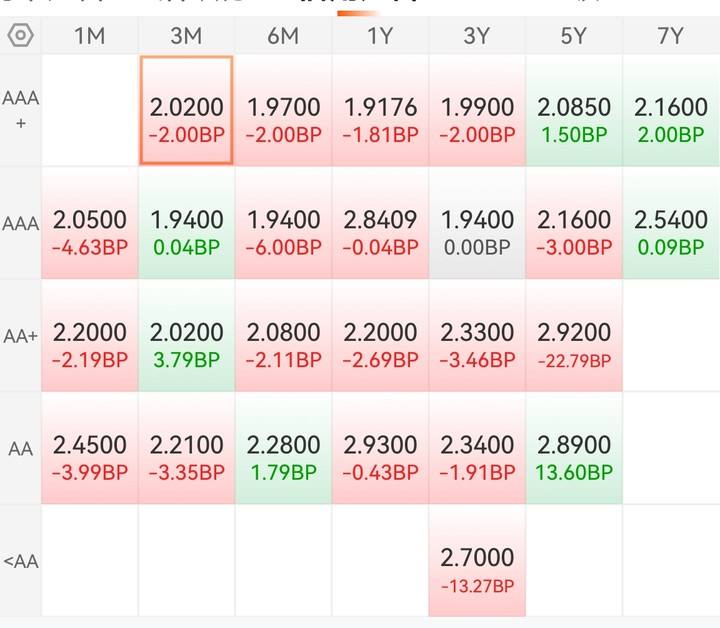This screenshot has width=720, height=628.
Task: Open <AA 3Y cell showing 2.7000
Action: click(x=477, y=561)
